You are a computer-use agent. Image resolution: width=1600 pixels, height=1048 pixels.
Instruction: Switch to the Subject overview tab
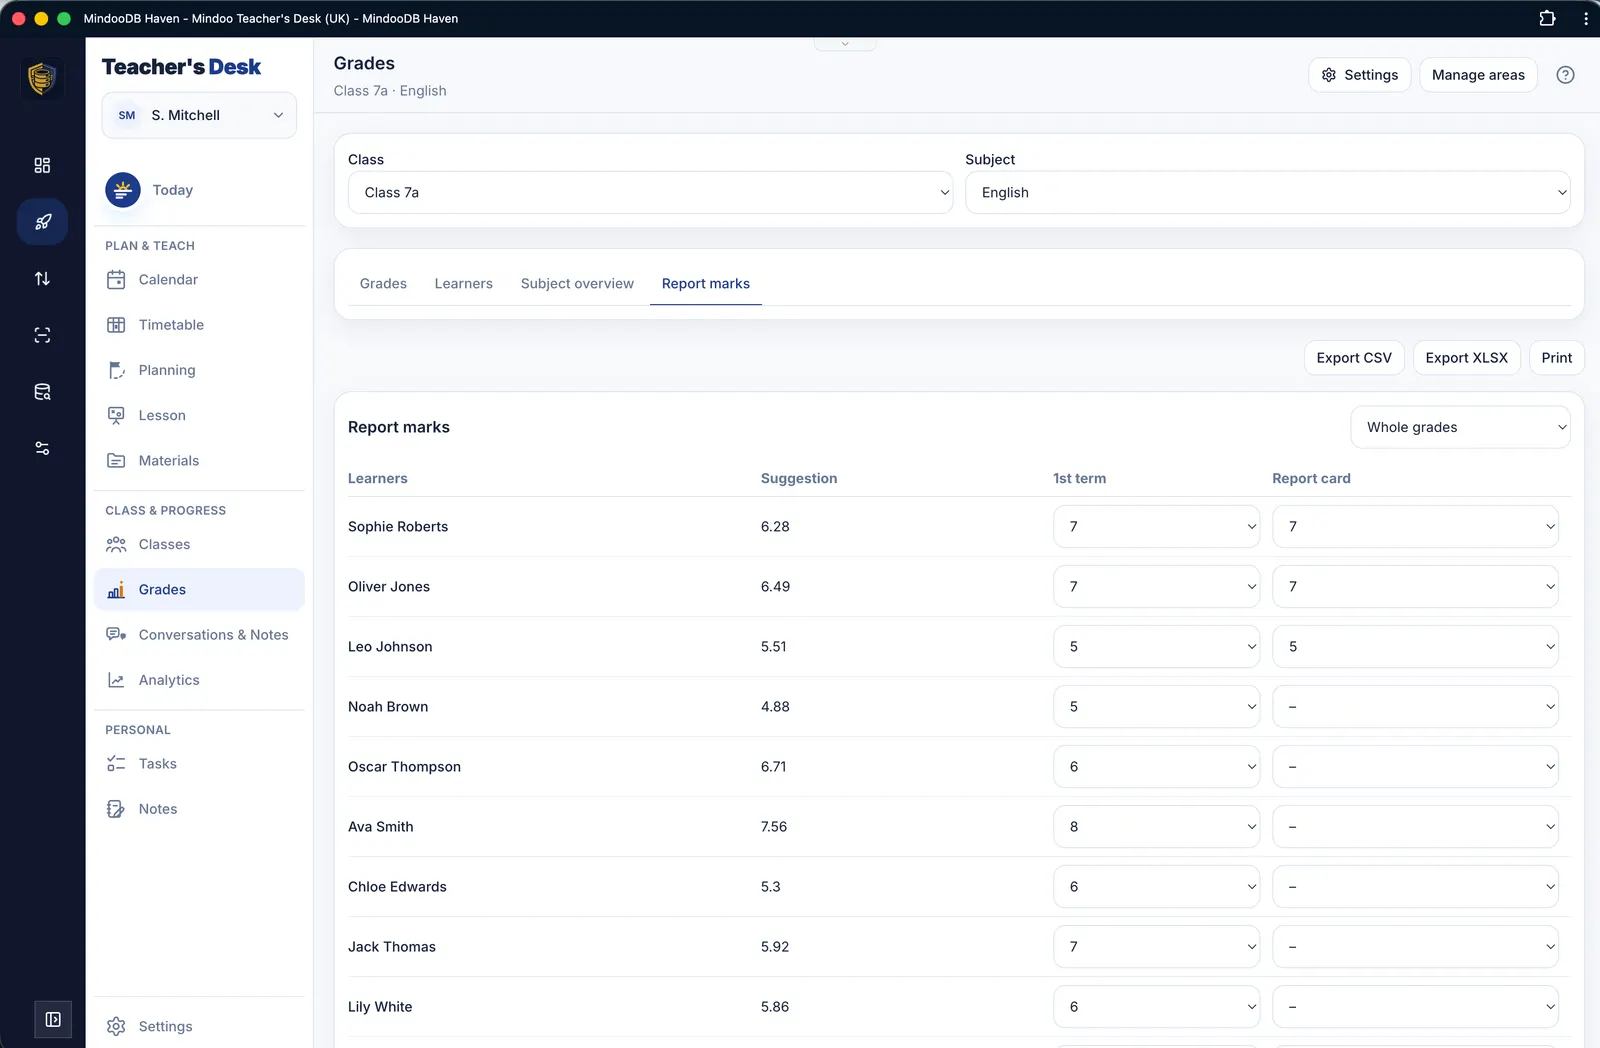577,284
